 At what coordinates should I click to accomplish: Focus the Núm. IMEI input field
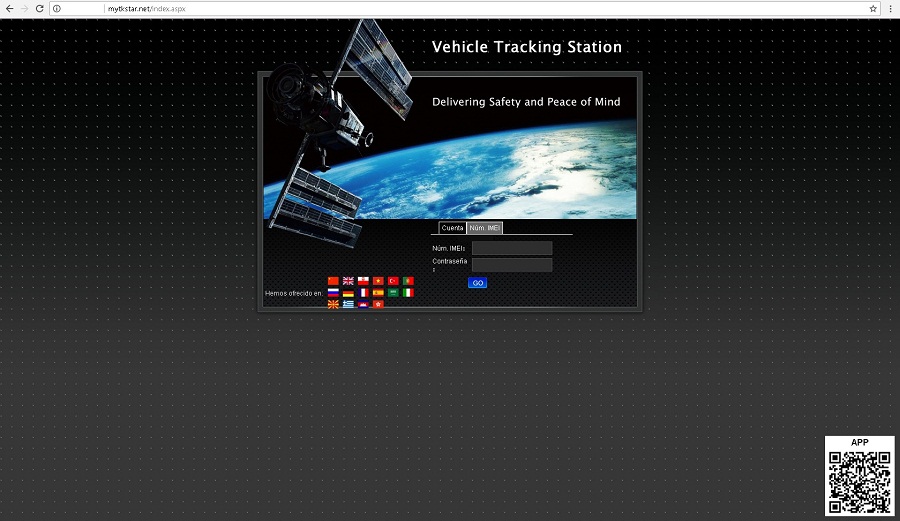512,248
